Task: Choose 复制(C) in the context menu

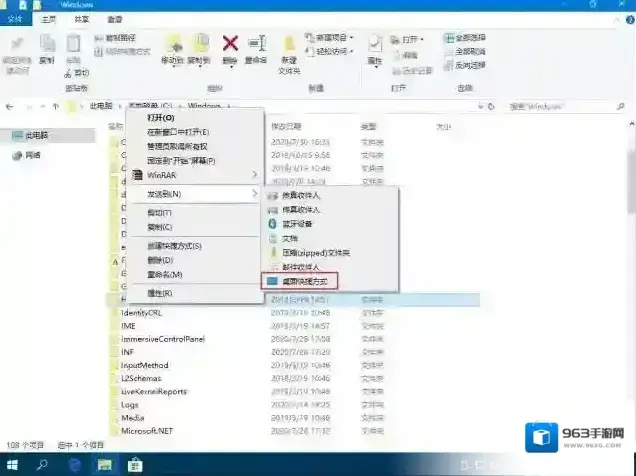Action: click(x=195, y=227)
